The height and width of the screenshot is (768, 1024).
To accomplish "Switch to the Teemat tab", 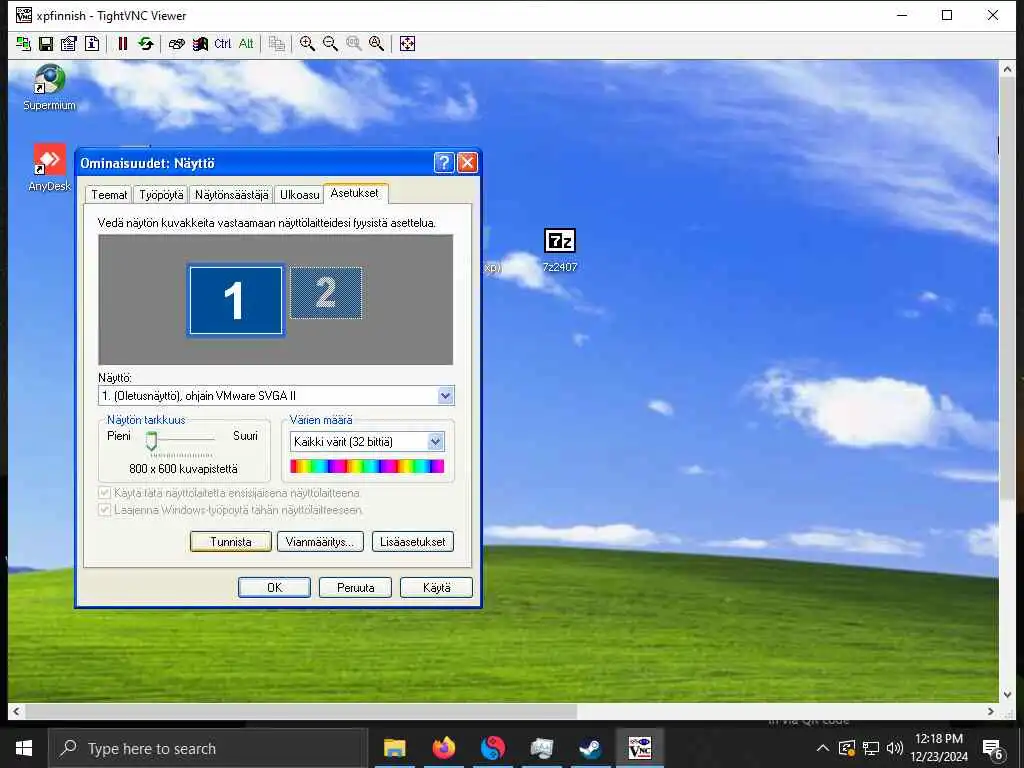I will (x=109, y=195).
